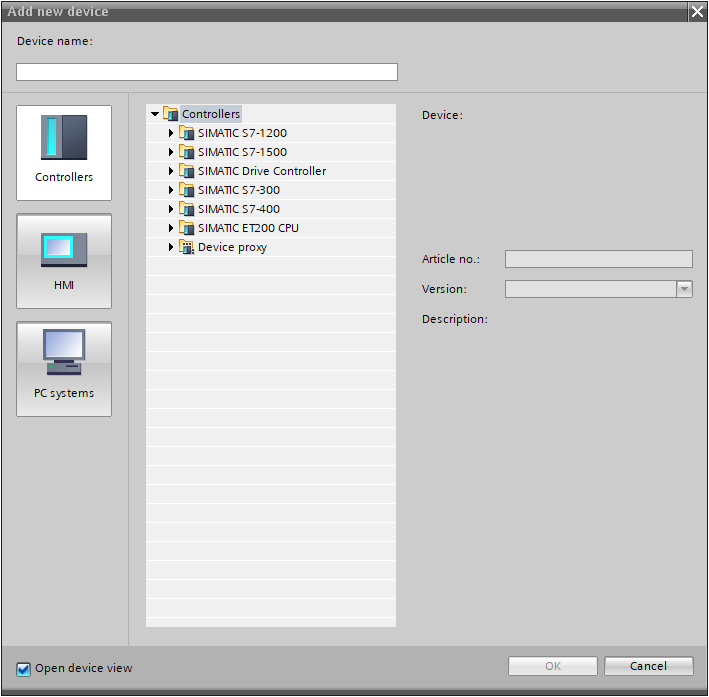Viewport: 709px width, 697px height.
Task: Select the 'SIMATIC S7-300' tree label
Action: click(239, 190)
